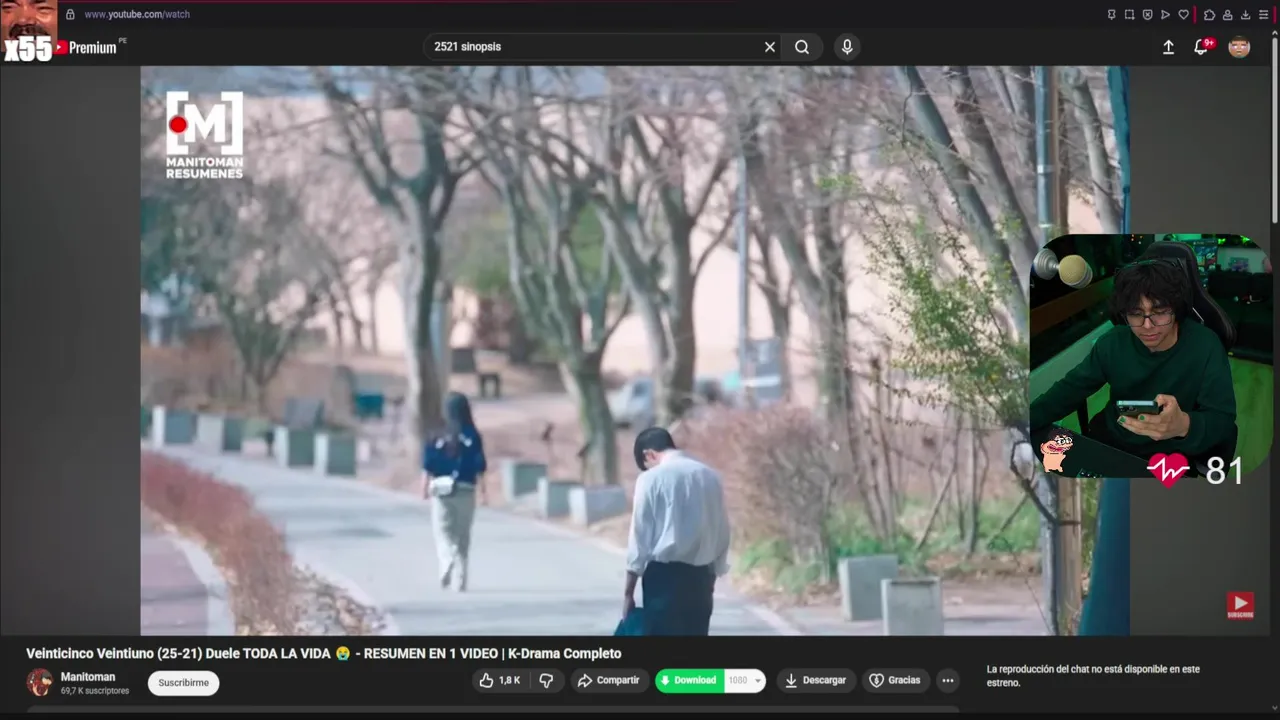1280x720 pixels.
Task: Click the Compartir share button
Action: [608, 680]
